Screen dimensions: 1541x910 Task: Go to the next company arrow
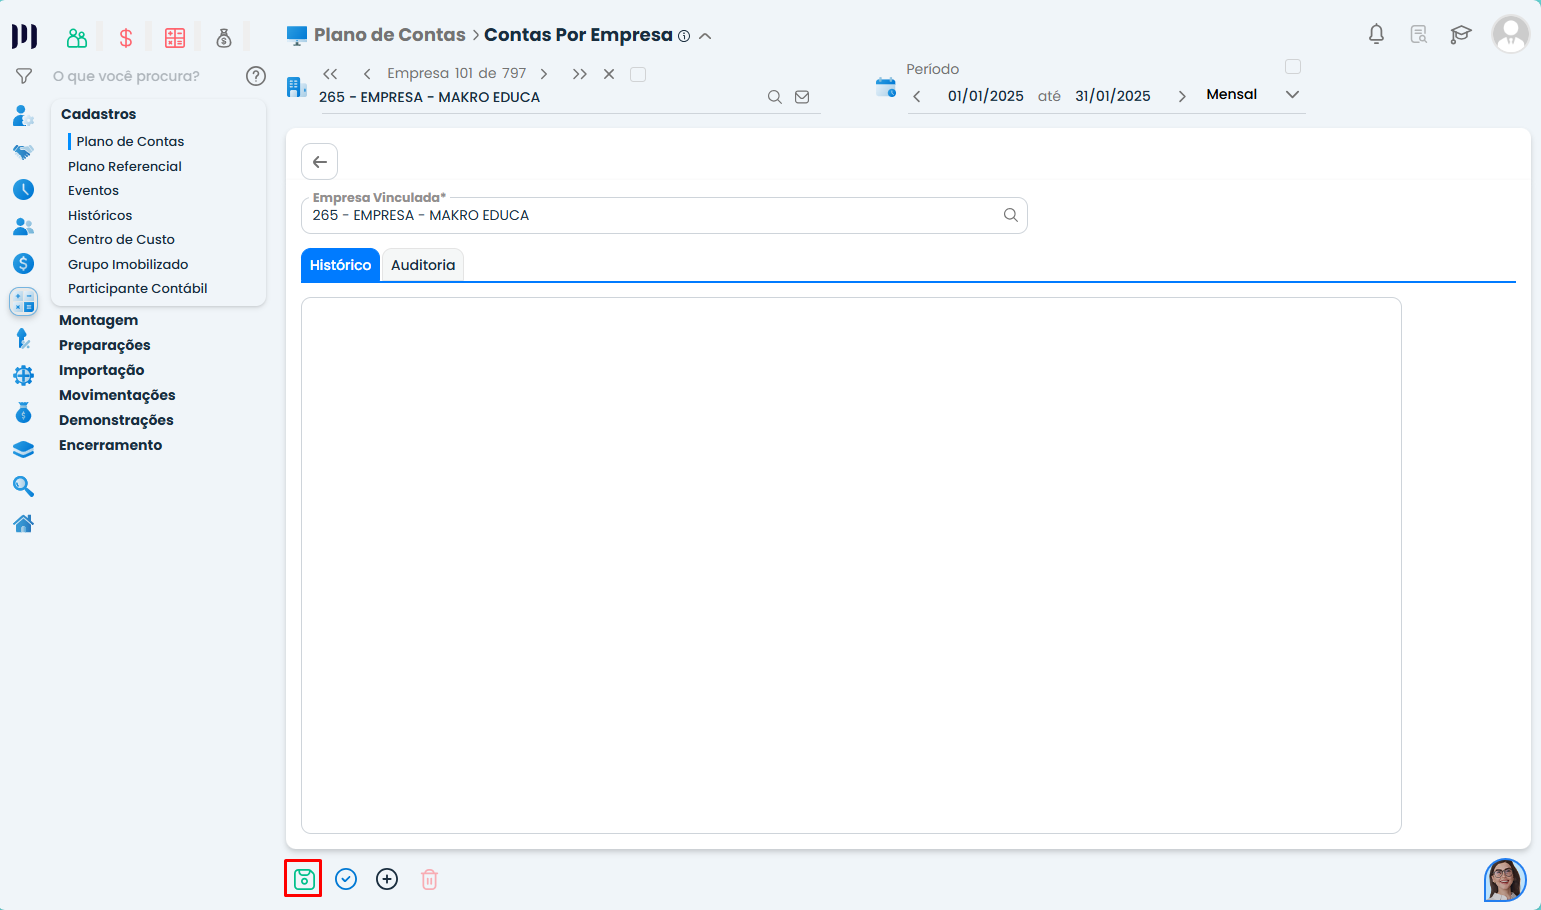click(544, 74)
